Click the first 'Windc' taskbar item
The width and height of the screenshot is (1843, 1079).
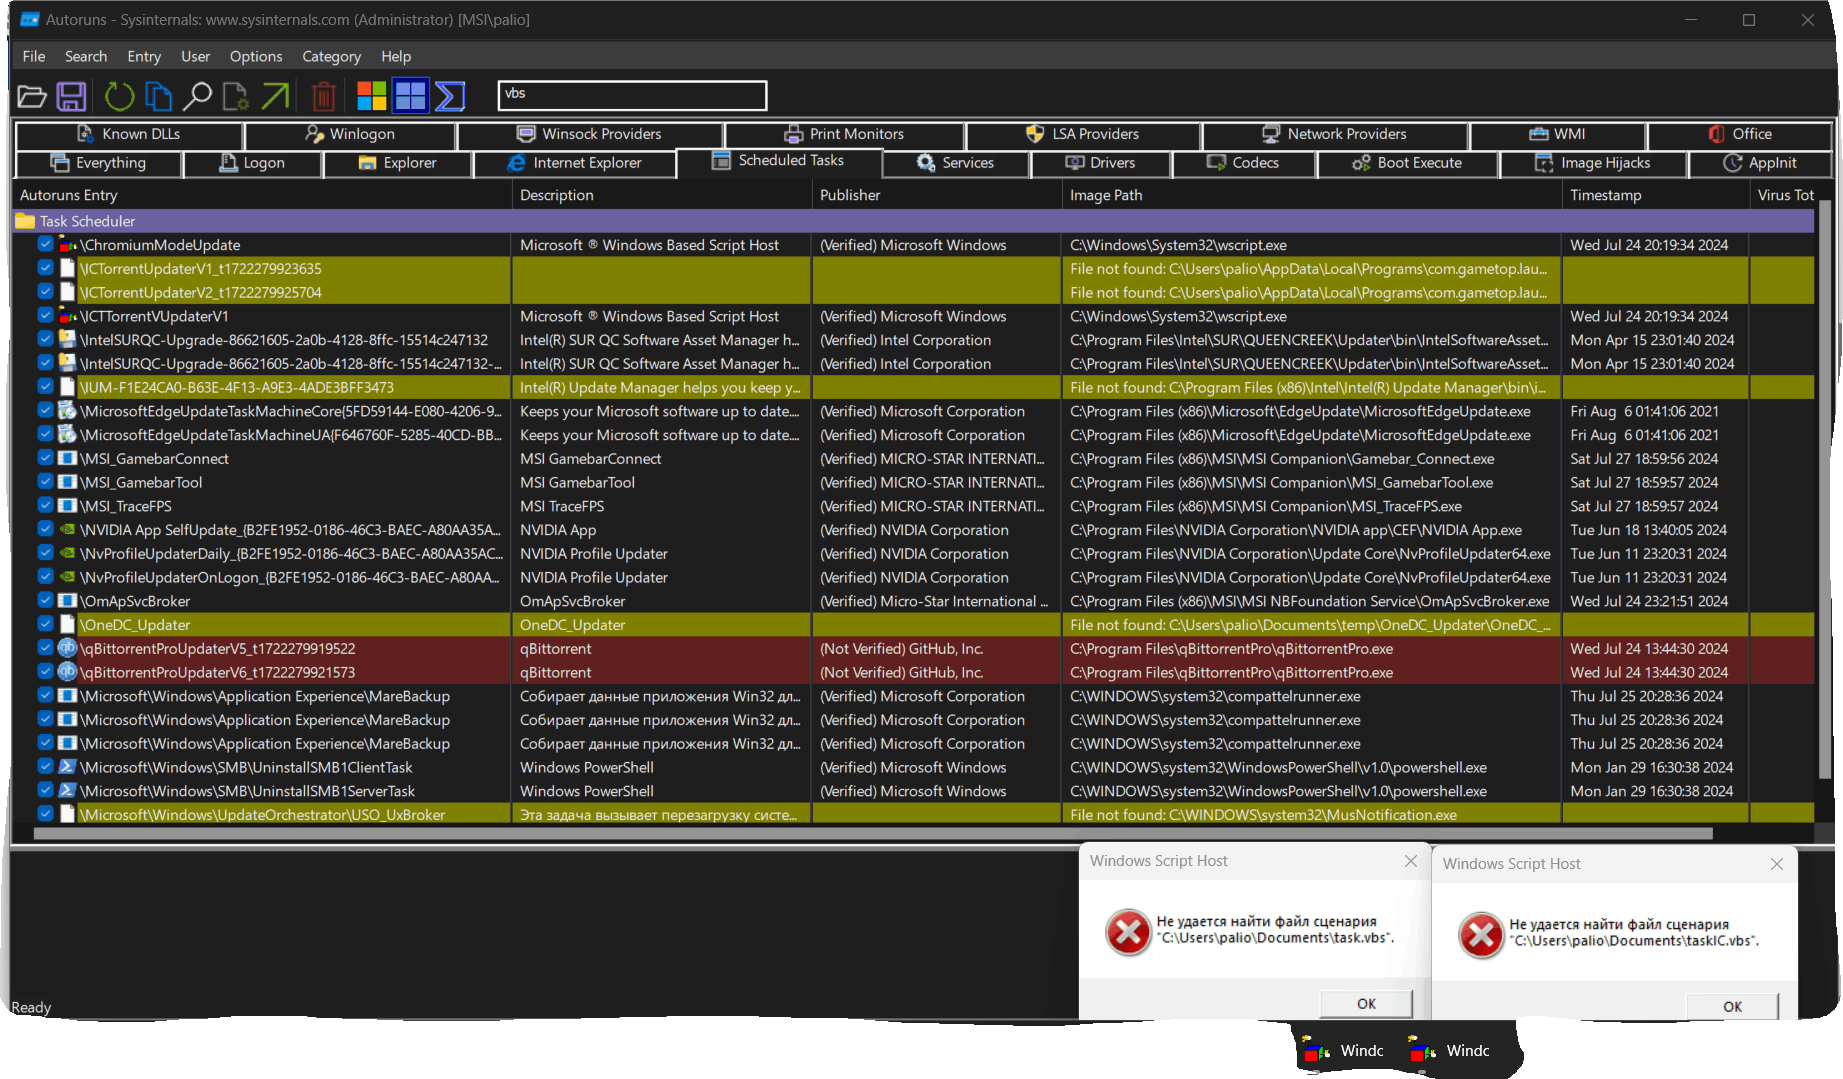(x=1342, y=1051)
